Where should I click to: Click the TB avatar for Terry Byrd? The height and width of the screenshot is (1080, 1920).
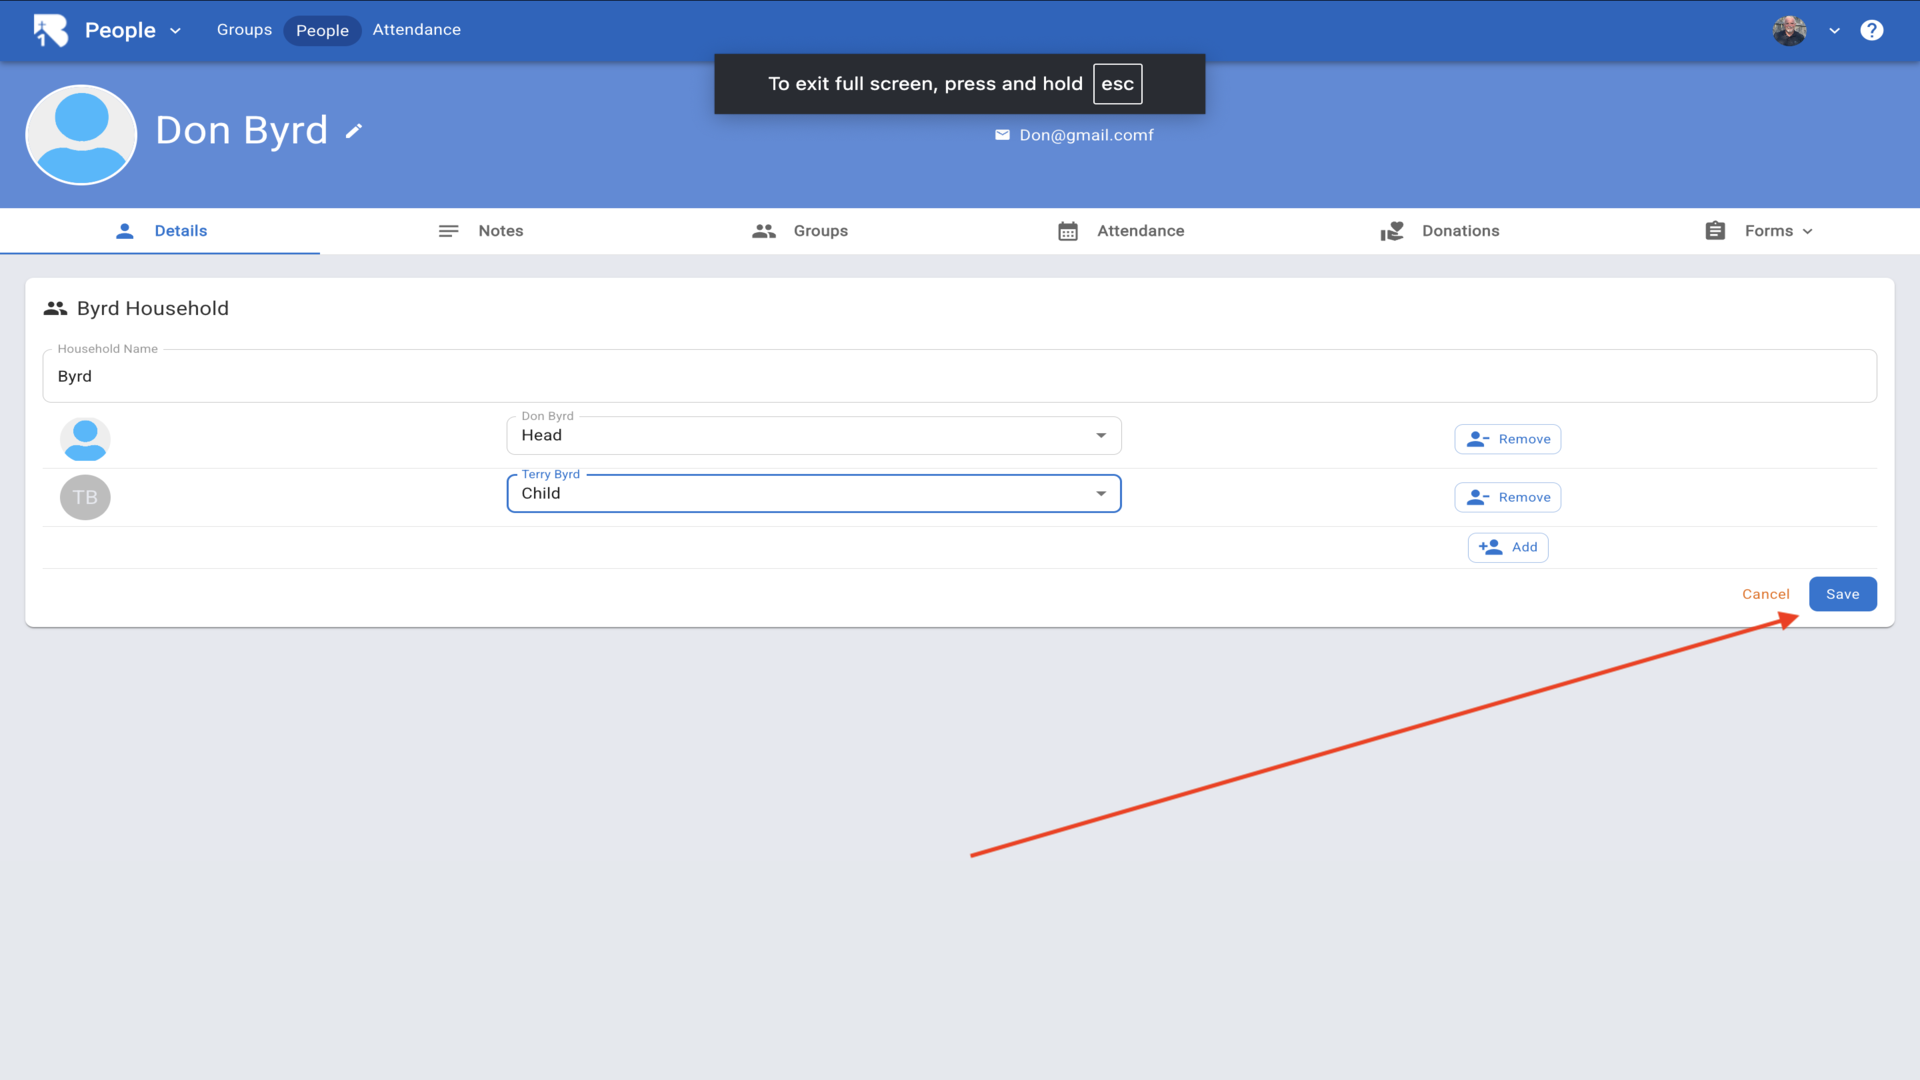click(85, 497)
